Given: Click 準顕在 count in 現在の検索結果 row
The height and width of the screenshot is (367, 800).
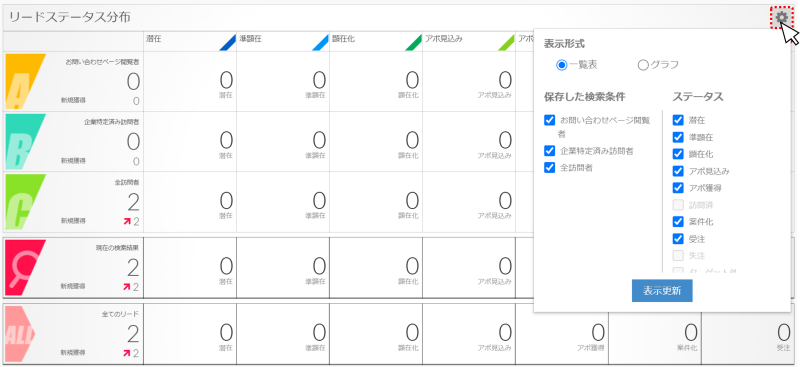Looking at the screenshot, I should coord(319,266).
